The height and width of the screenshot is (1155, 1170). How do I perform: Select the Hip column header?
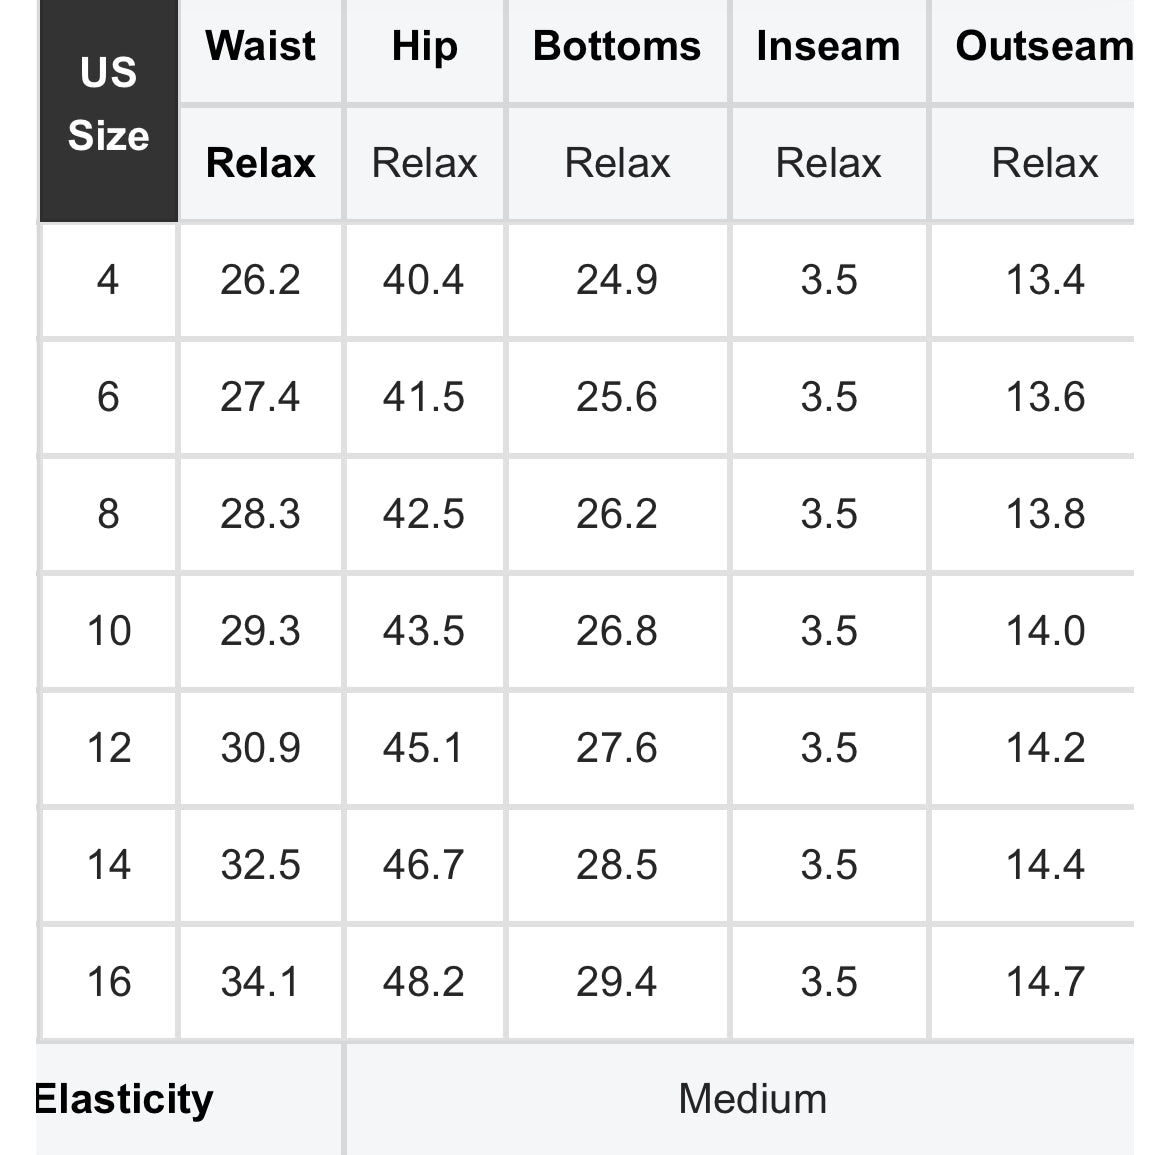pos(424,47)
